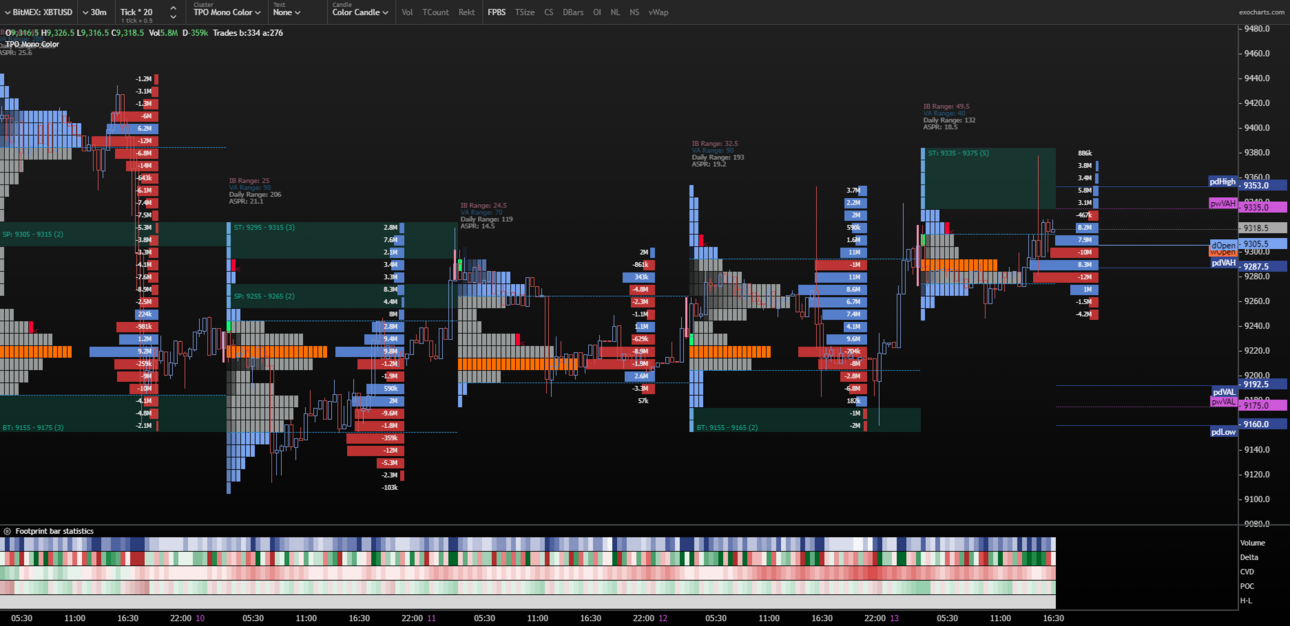Click the pdVAL price level label
Viewport: 1290px width, 626px height.
point(1224,392)
